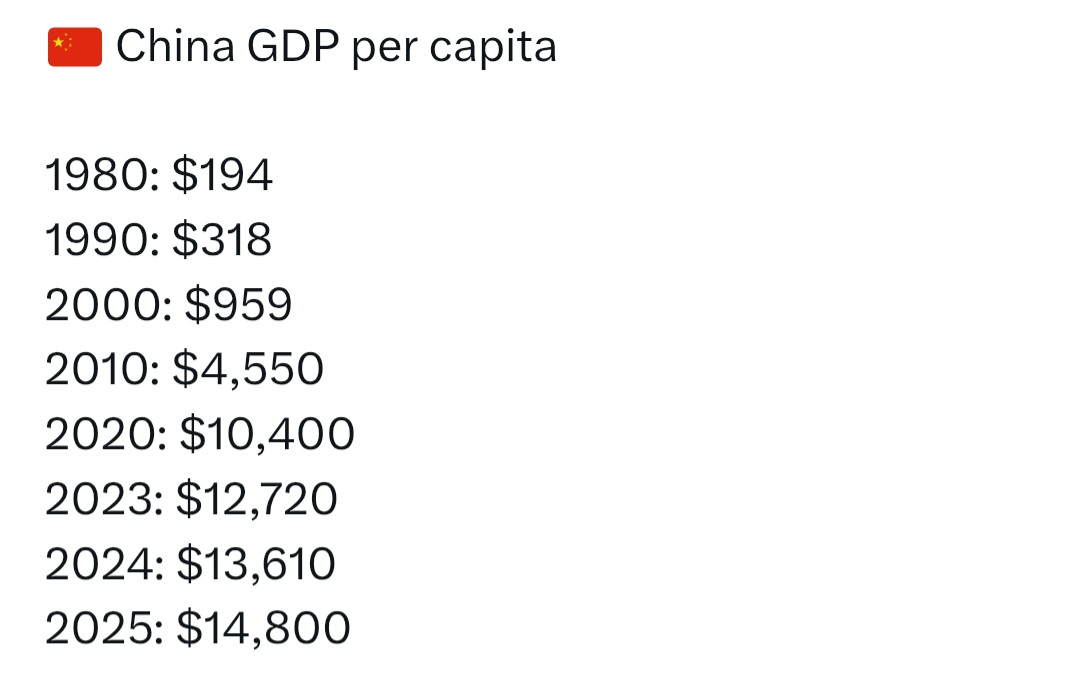This screenshot has width=1080, height=685.
Task: Click the $194 value
Action: click(x=222, y=175)
